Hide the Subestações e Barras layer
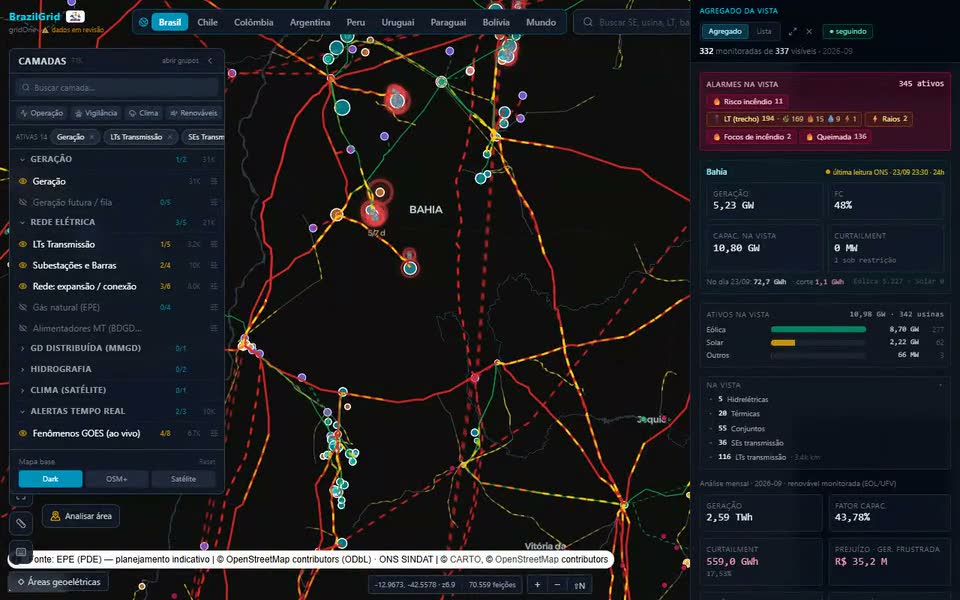Viewport: 960px width, 600px height. click(23, 265)
